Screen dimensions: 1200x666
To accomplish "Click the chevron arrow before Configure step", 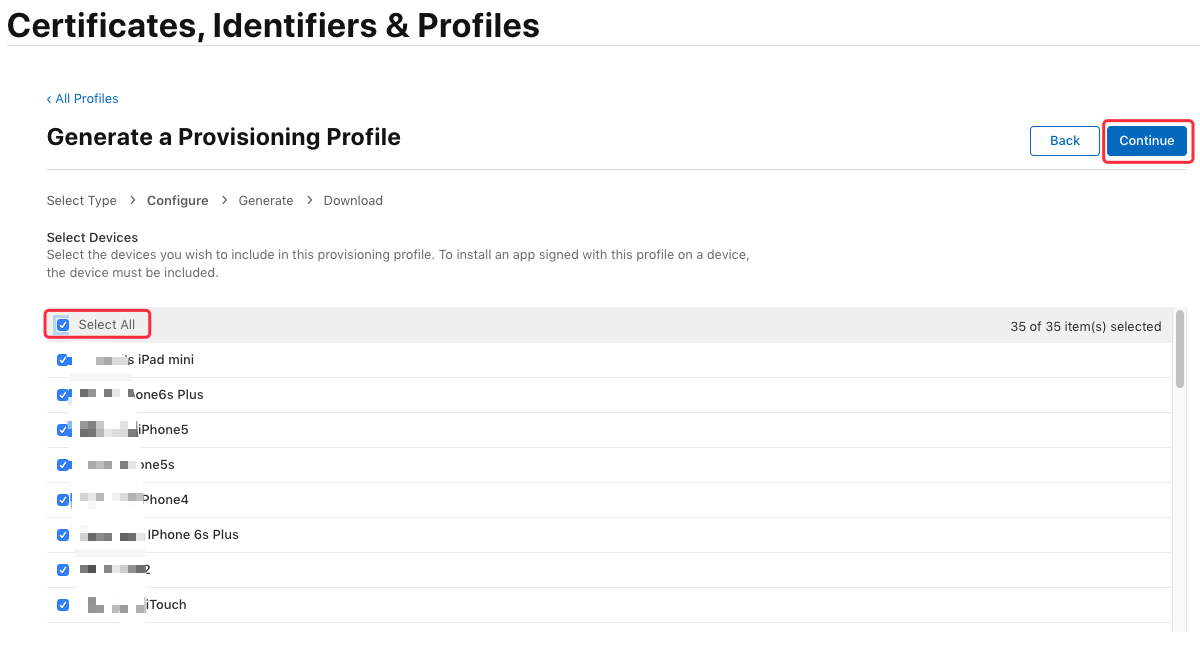I will point(132,201).
